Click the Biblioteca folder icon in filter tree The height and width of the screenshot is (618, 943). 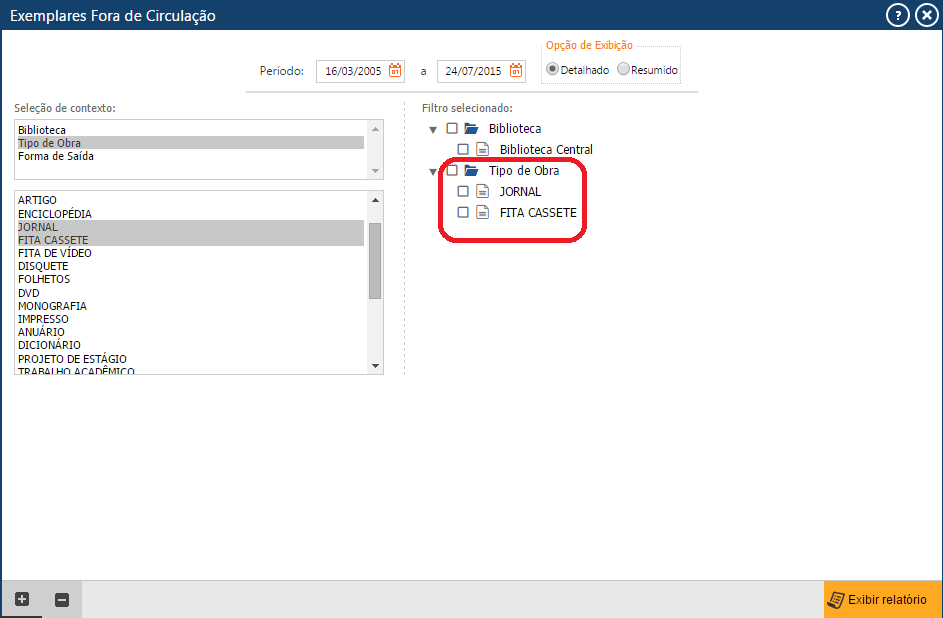pos(471,129)
